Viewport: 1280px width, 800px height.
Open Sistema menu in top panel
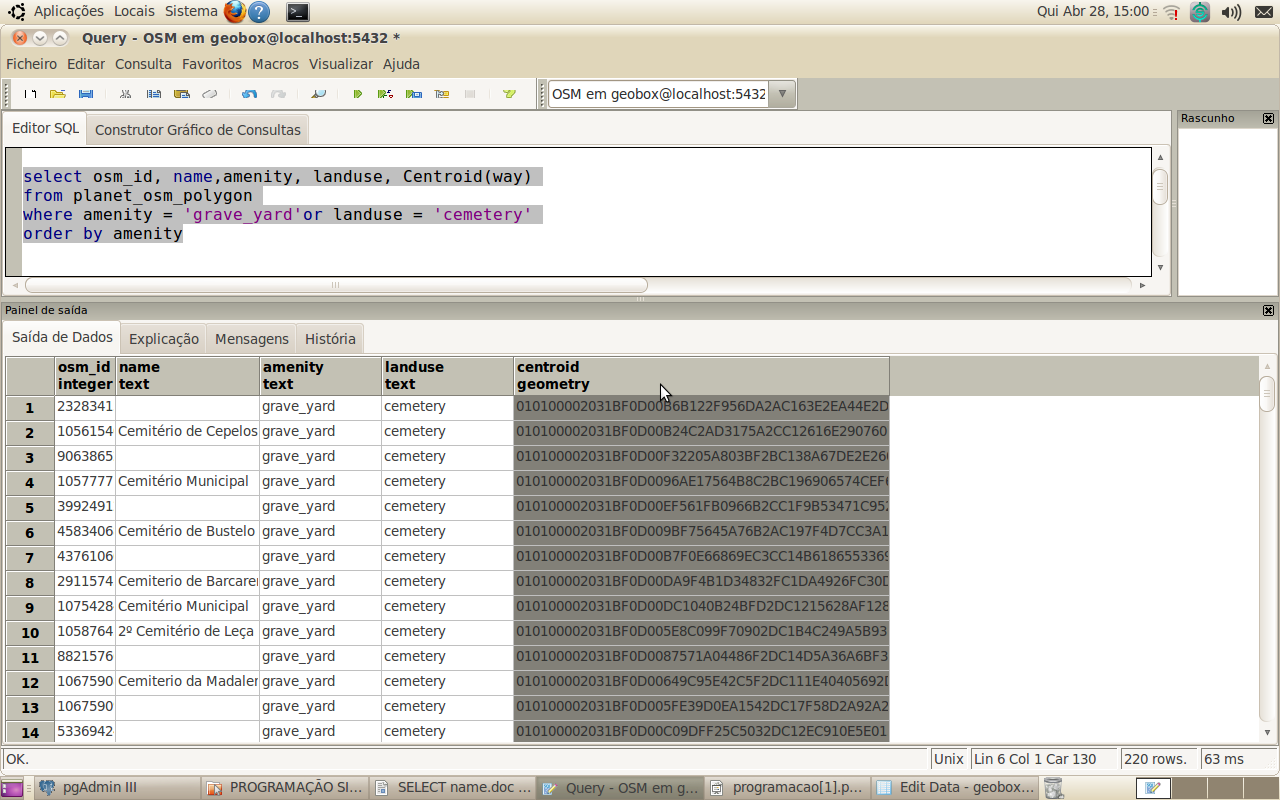(191, 11)
